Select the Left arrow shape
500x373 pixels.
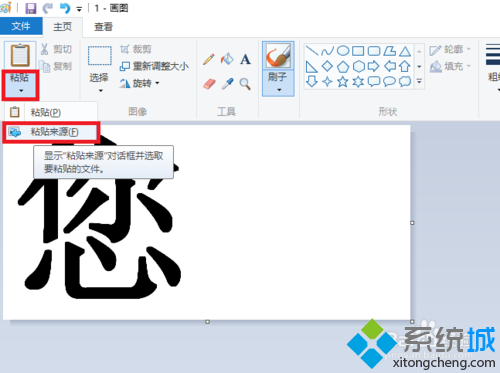[x=390, y=66]
